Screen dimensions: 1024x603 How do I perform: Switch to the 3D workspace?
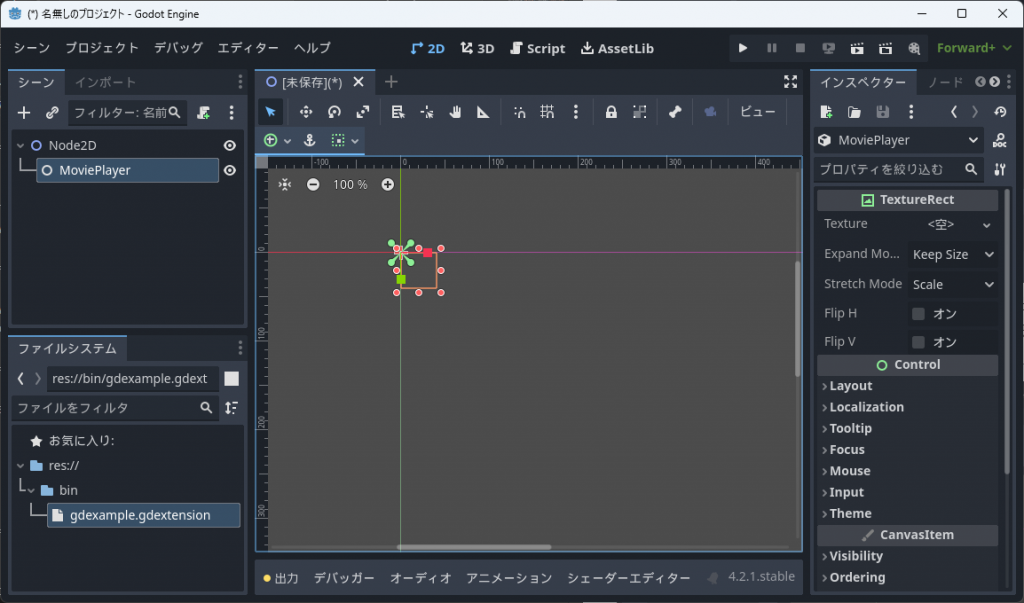[x=477, y=48]
